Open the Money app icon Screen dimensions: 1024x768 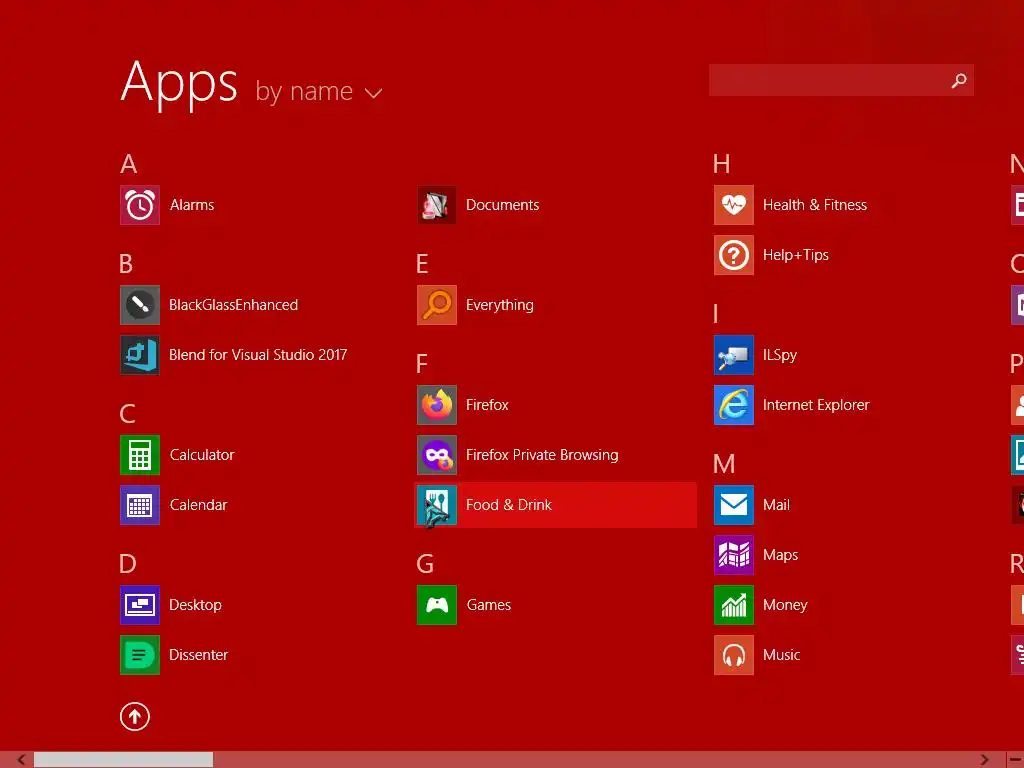coord(734,605)
